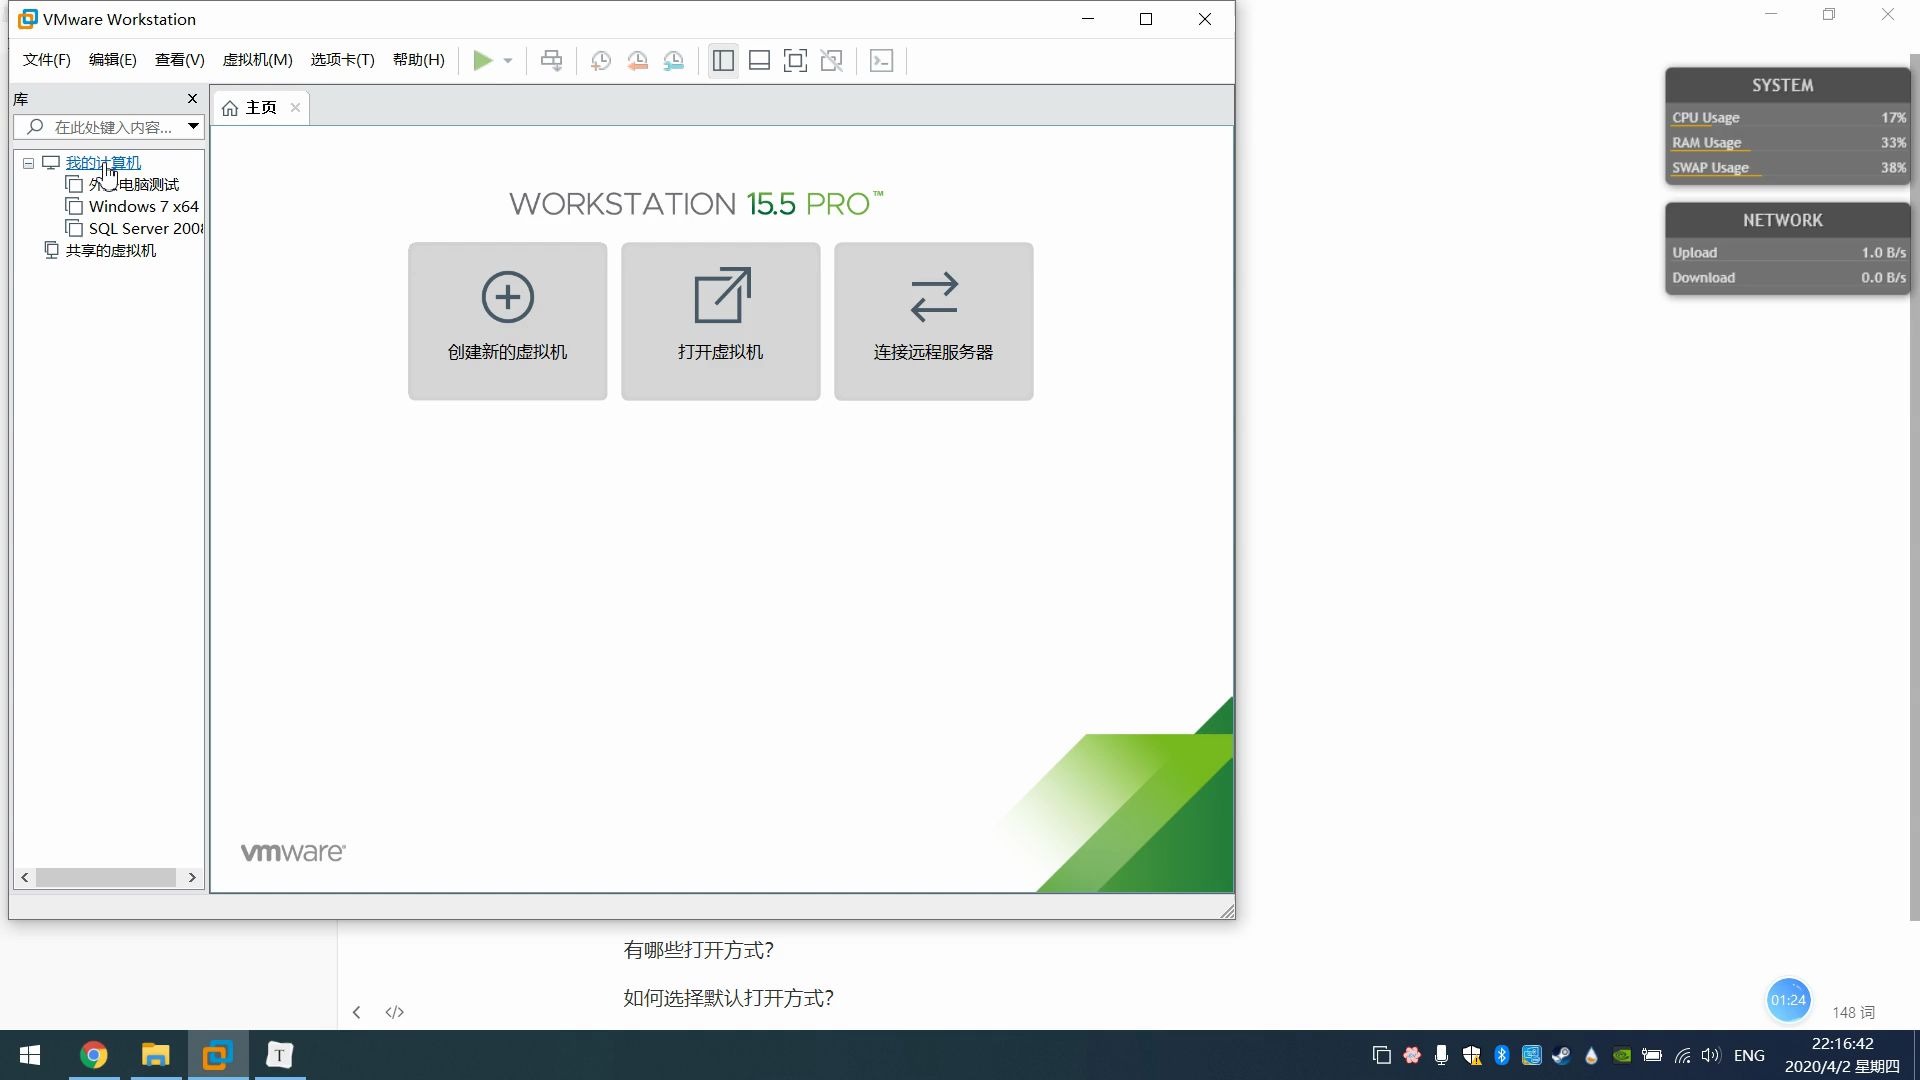The height and width of the screenshot is (1080, 1920).
Task: Toggle source code mode in background editor
Action: 394,1012
